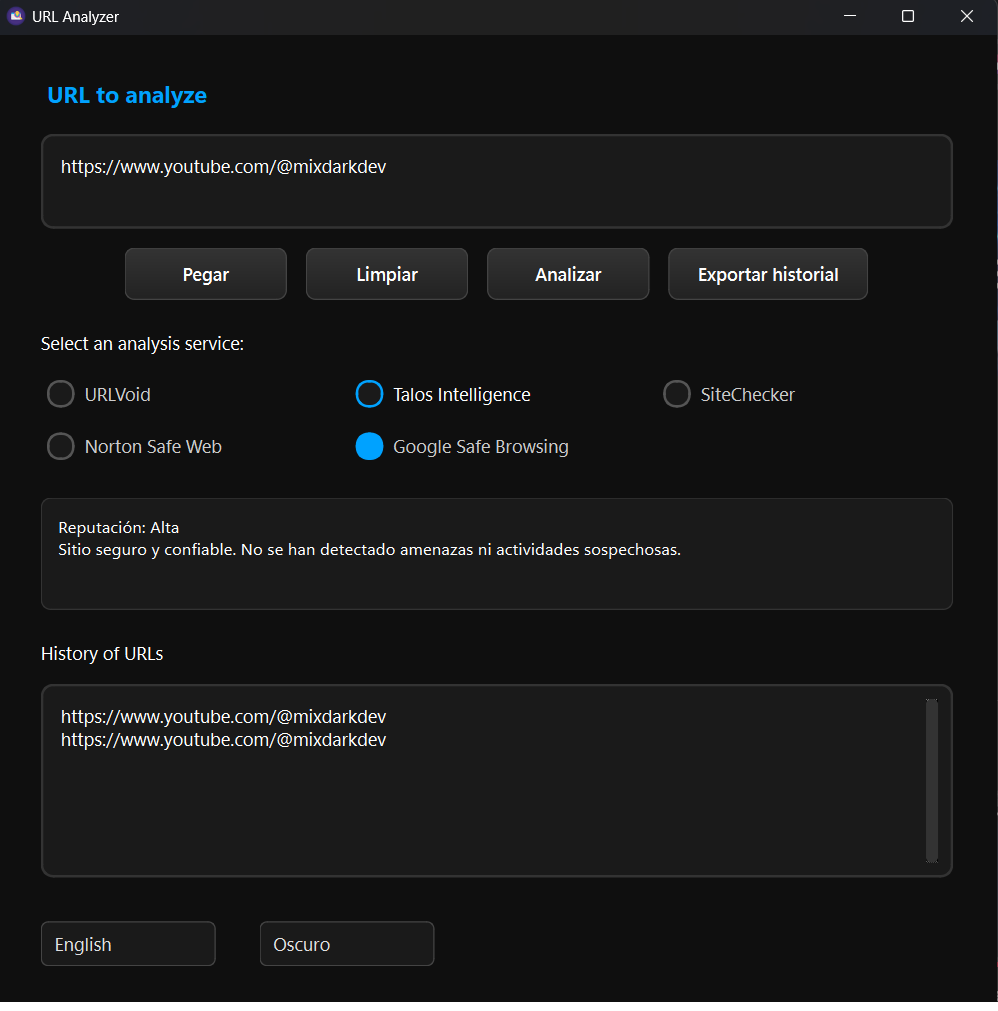Select the URLVoid radio button
This screenshot has width=998, height=1011.
point(61,395)
